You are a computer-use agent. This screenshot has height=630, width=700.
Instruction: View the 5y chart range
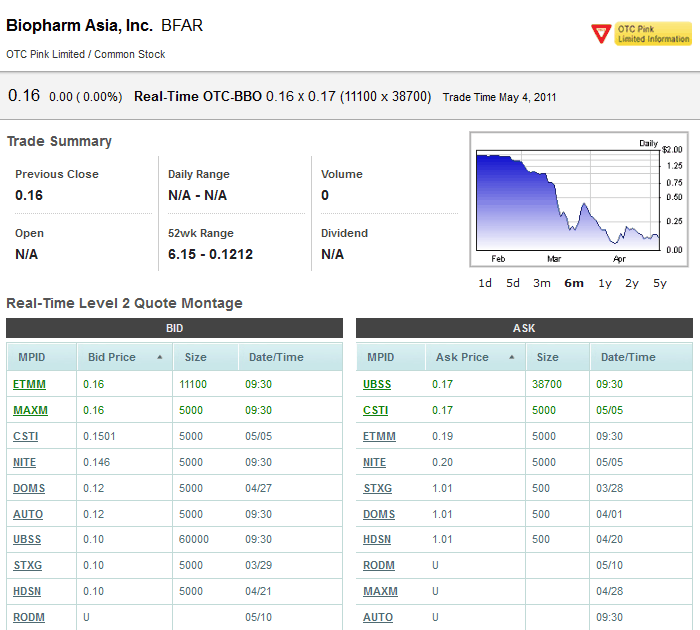click(660, 283)
